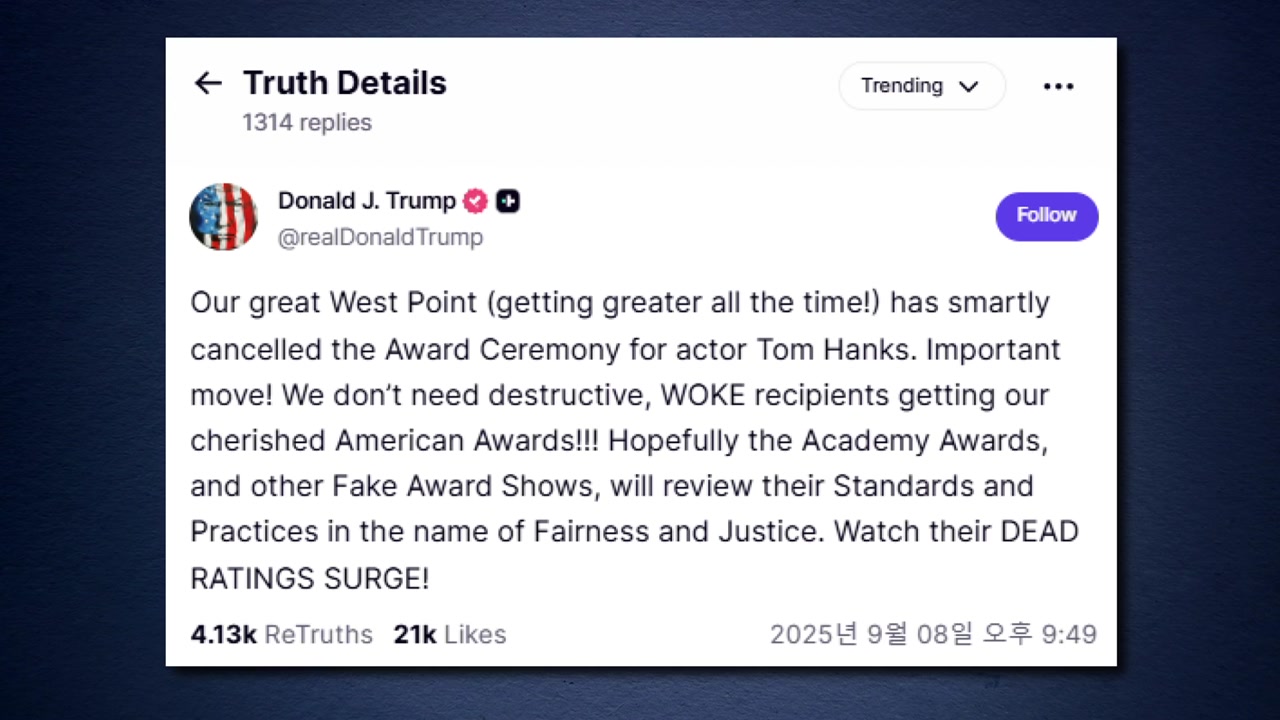This screenshot has width=1280, height=720.
Task: Click the Donald J. Trump display name
Action: [366, 201]
